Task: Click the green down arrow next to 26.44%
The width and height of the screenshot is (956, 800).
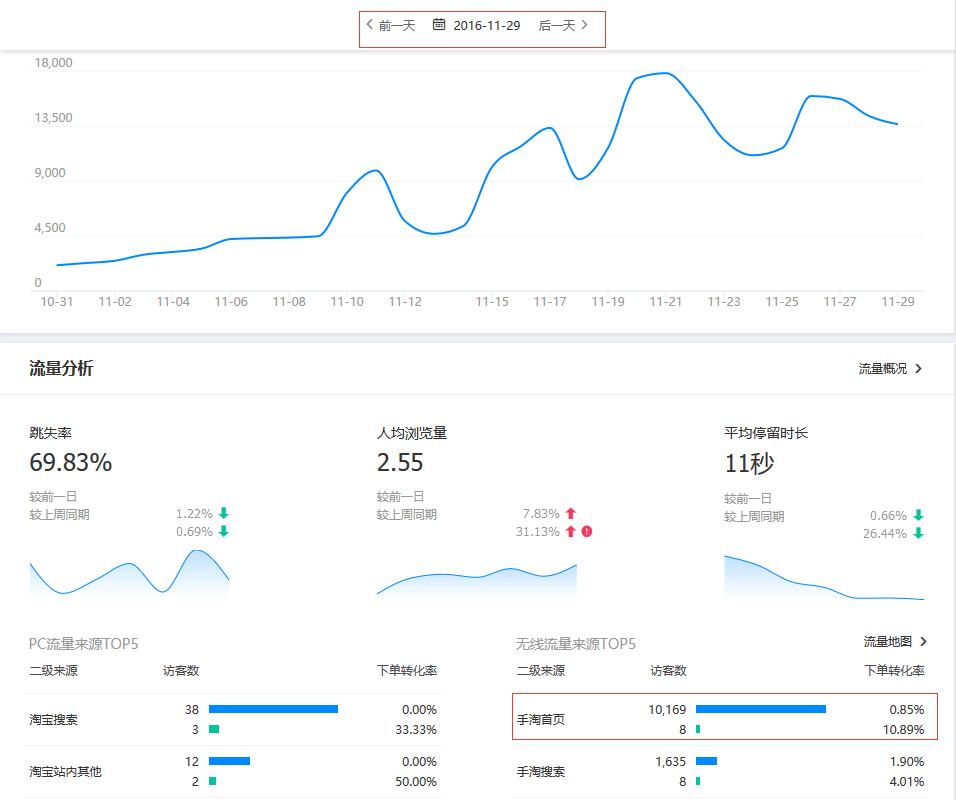Action: (918, 533)
